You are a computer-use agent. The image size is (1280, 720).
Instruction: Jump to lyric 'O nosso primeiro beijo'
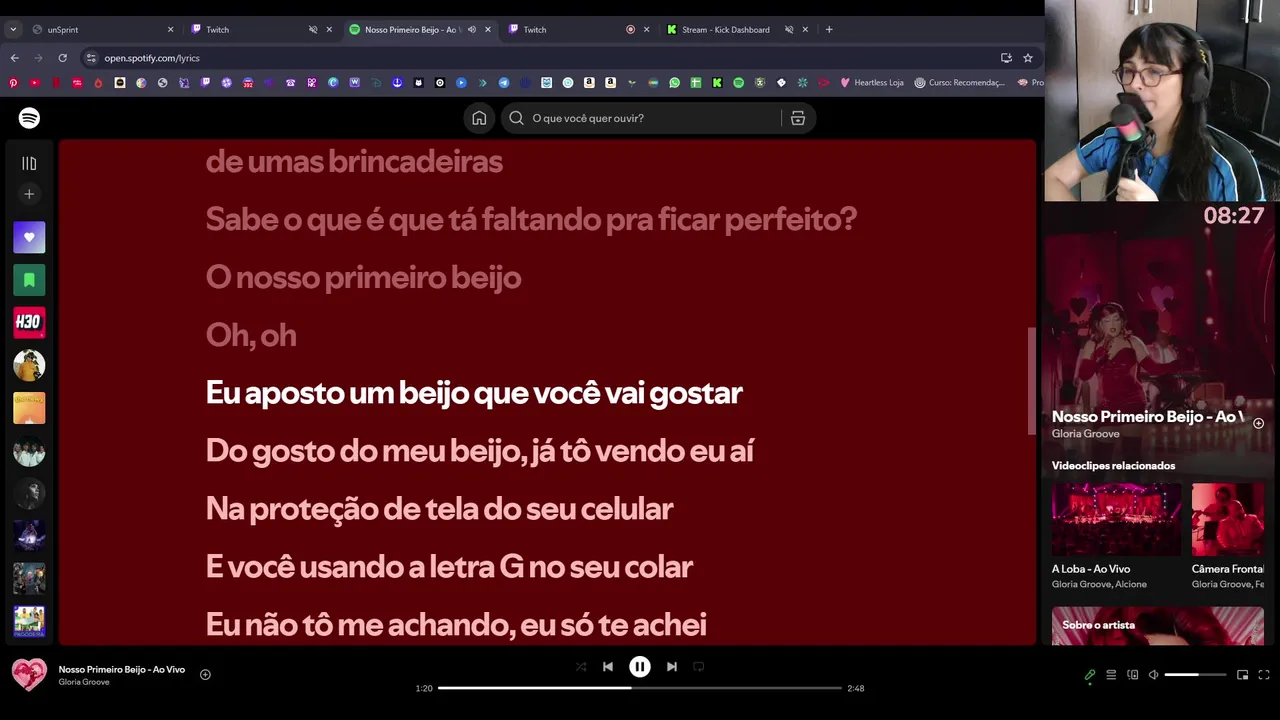363,277
